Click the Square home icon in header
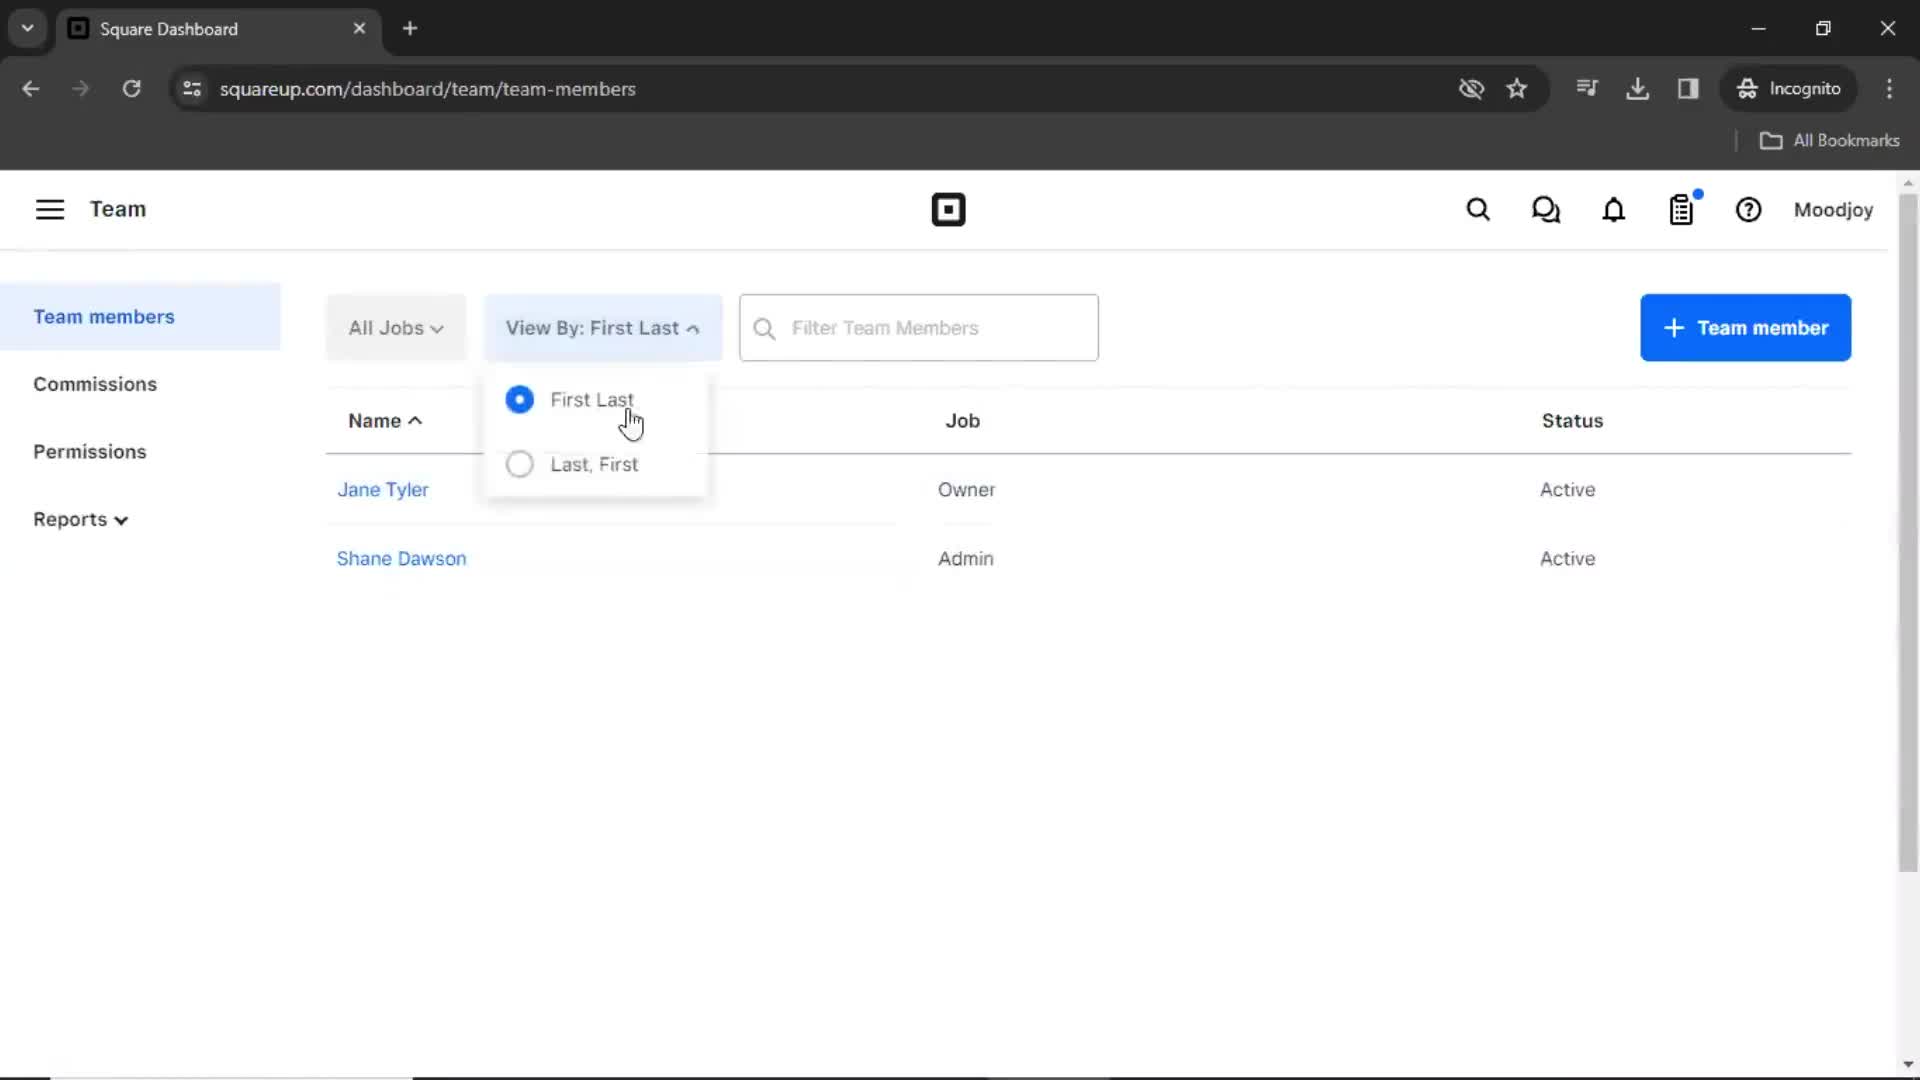The height and width of the screenshot is (1080, 1920). pos(948,210)
